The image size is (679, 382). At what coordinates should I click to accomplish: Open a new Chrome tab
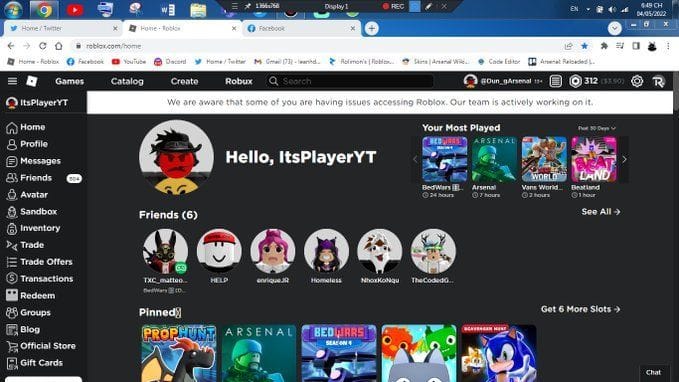pyautogui.click(x=371, y=29)
